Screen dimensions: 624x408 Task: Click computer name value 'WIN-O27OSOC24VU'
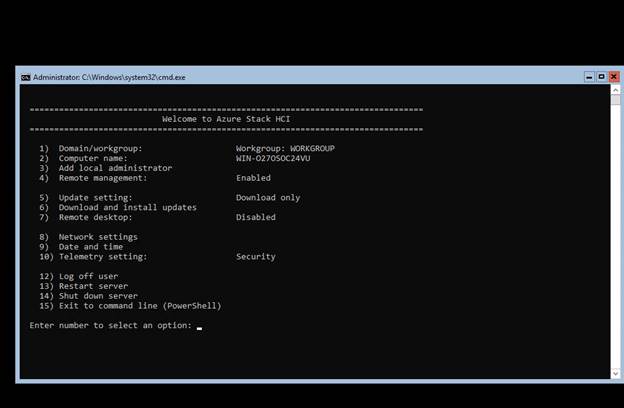coord(273,158)
